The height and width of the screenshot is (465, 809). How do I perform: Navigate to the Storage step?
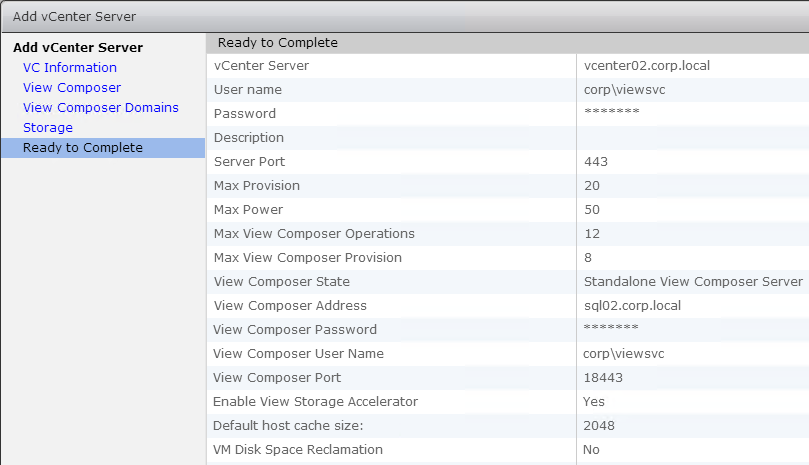[x=47, y=127]
